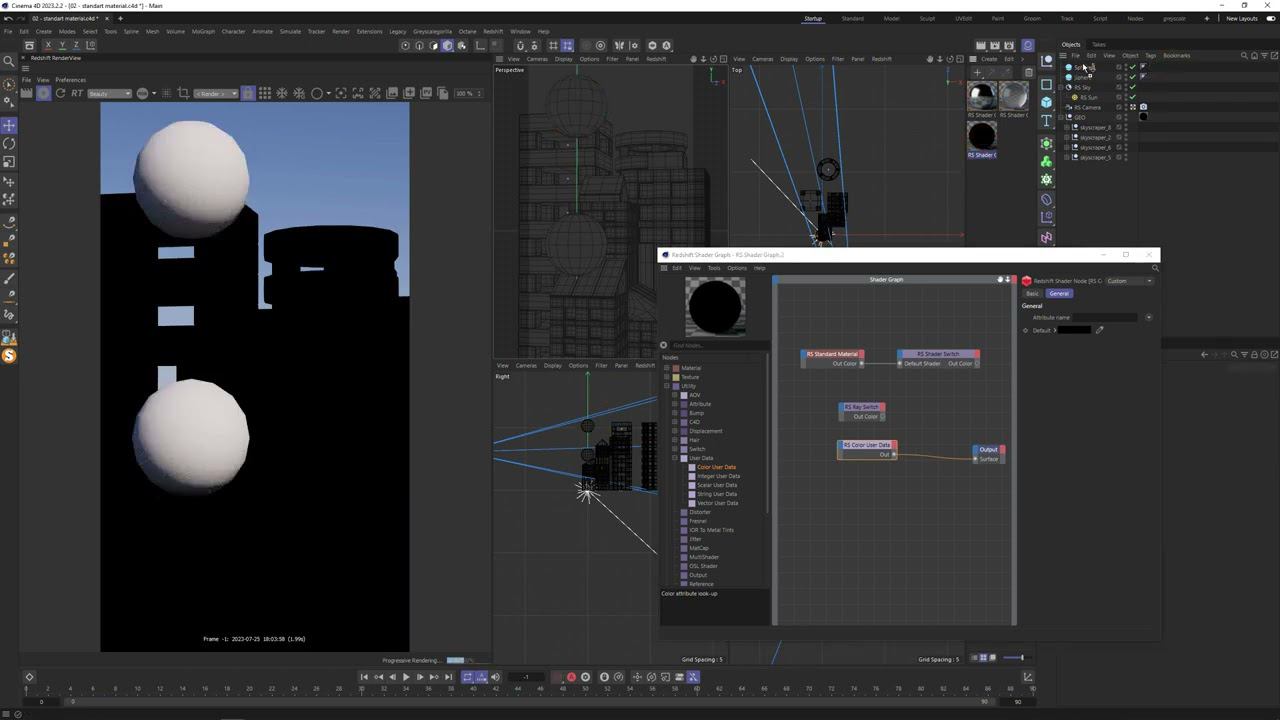Expand the Material node category
The height and width of the screenshot is (720, 1280).
(x=667, y=368)
